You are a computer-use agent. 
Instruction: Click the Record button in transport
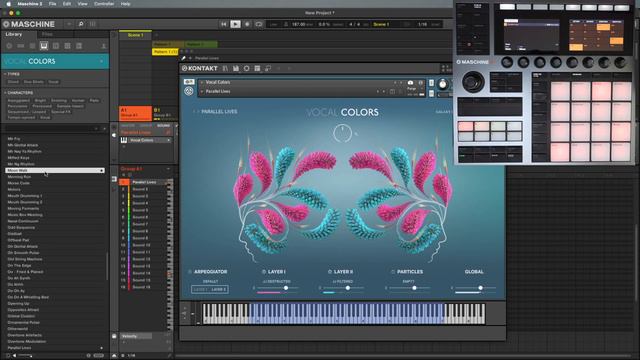pyautogui.click(x=247, y=24)
